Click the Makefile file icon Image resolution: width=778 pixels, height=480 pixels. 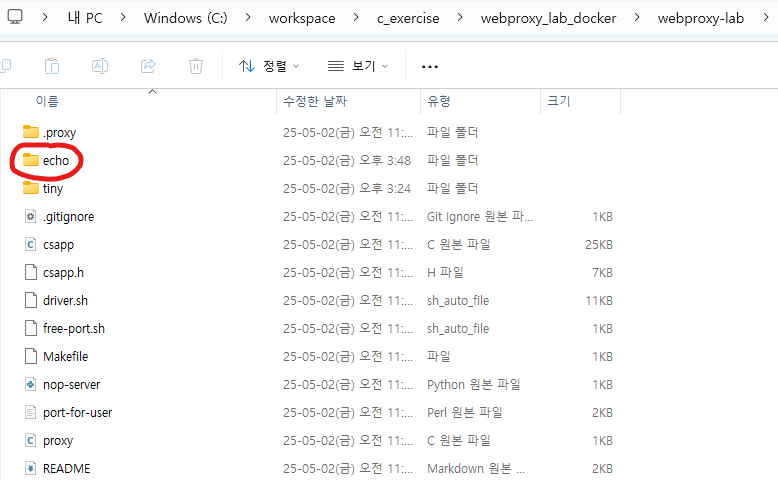pyautogui.click(x=31, y=356)
